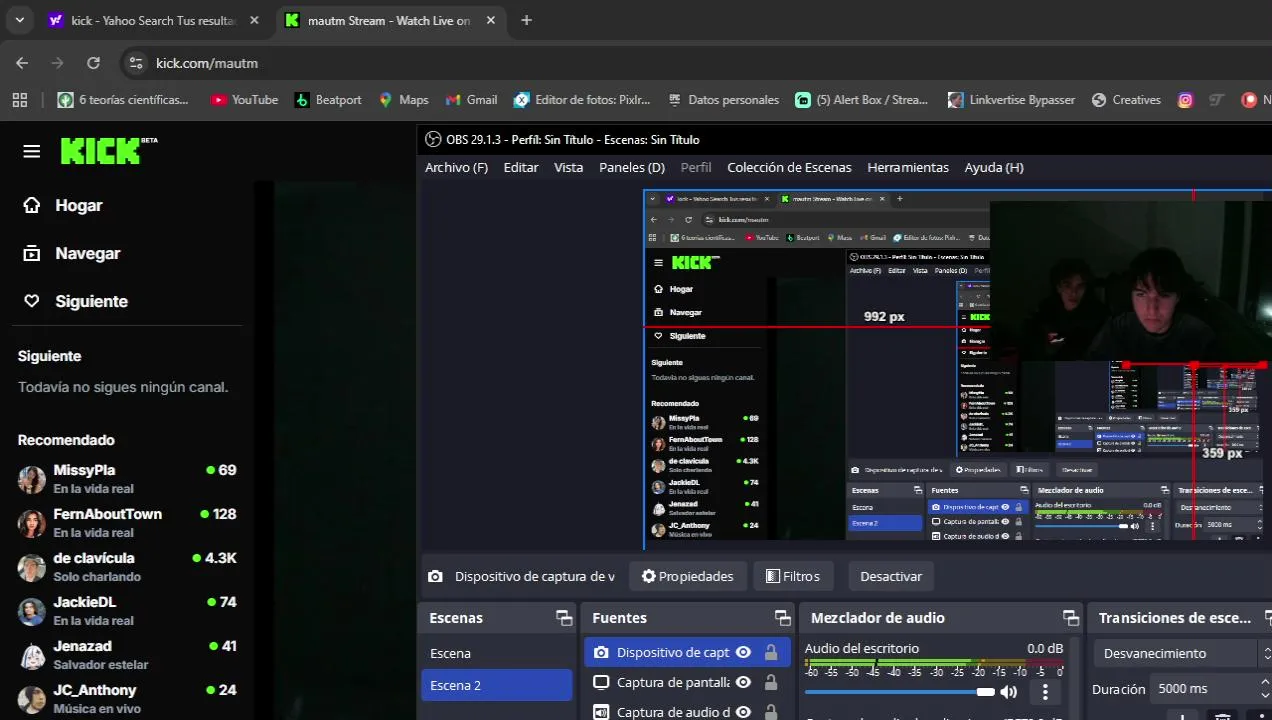Open MissyPla recommended channel

pyautogui.click(x=127, y=478)
